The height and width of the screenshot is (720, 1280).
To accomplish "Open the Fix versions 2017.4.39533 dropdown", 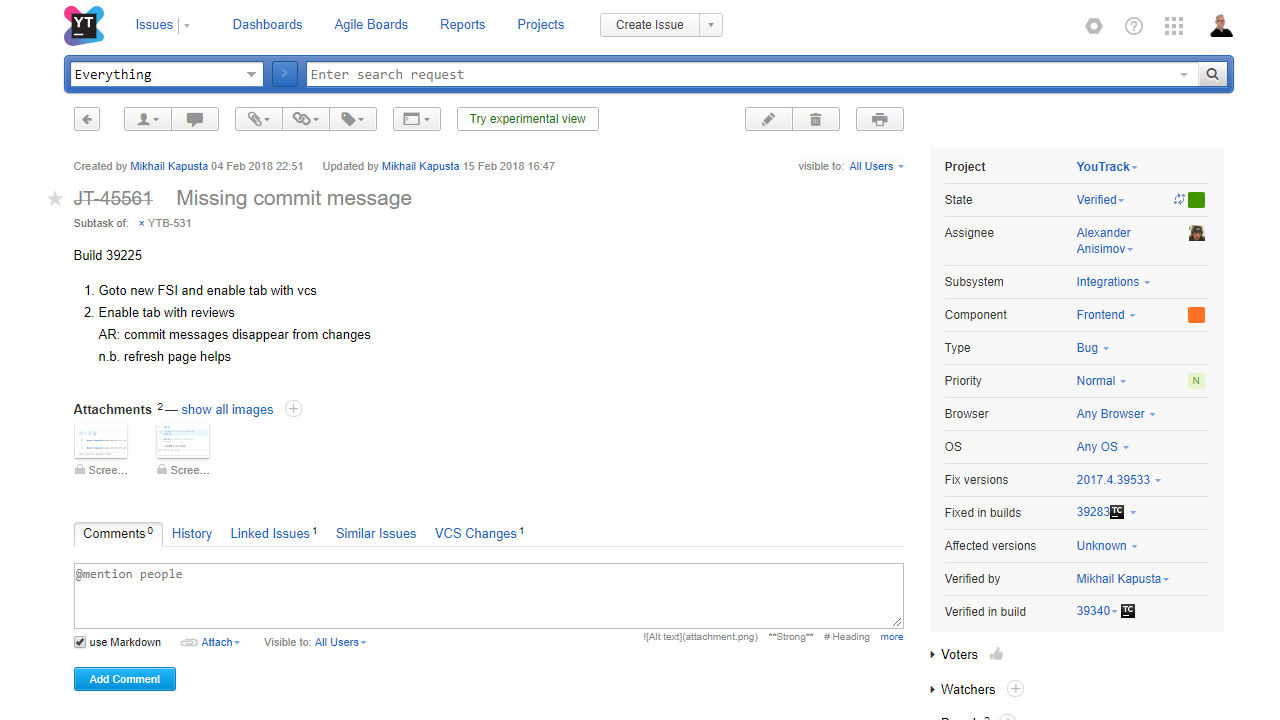I will [x=1119, y=480].
